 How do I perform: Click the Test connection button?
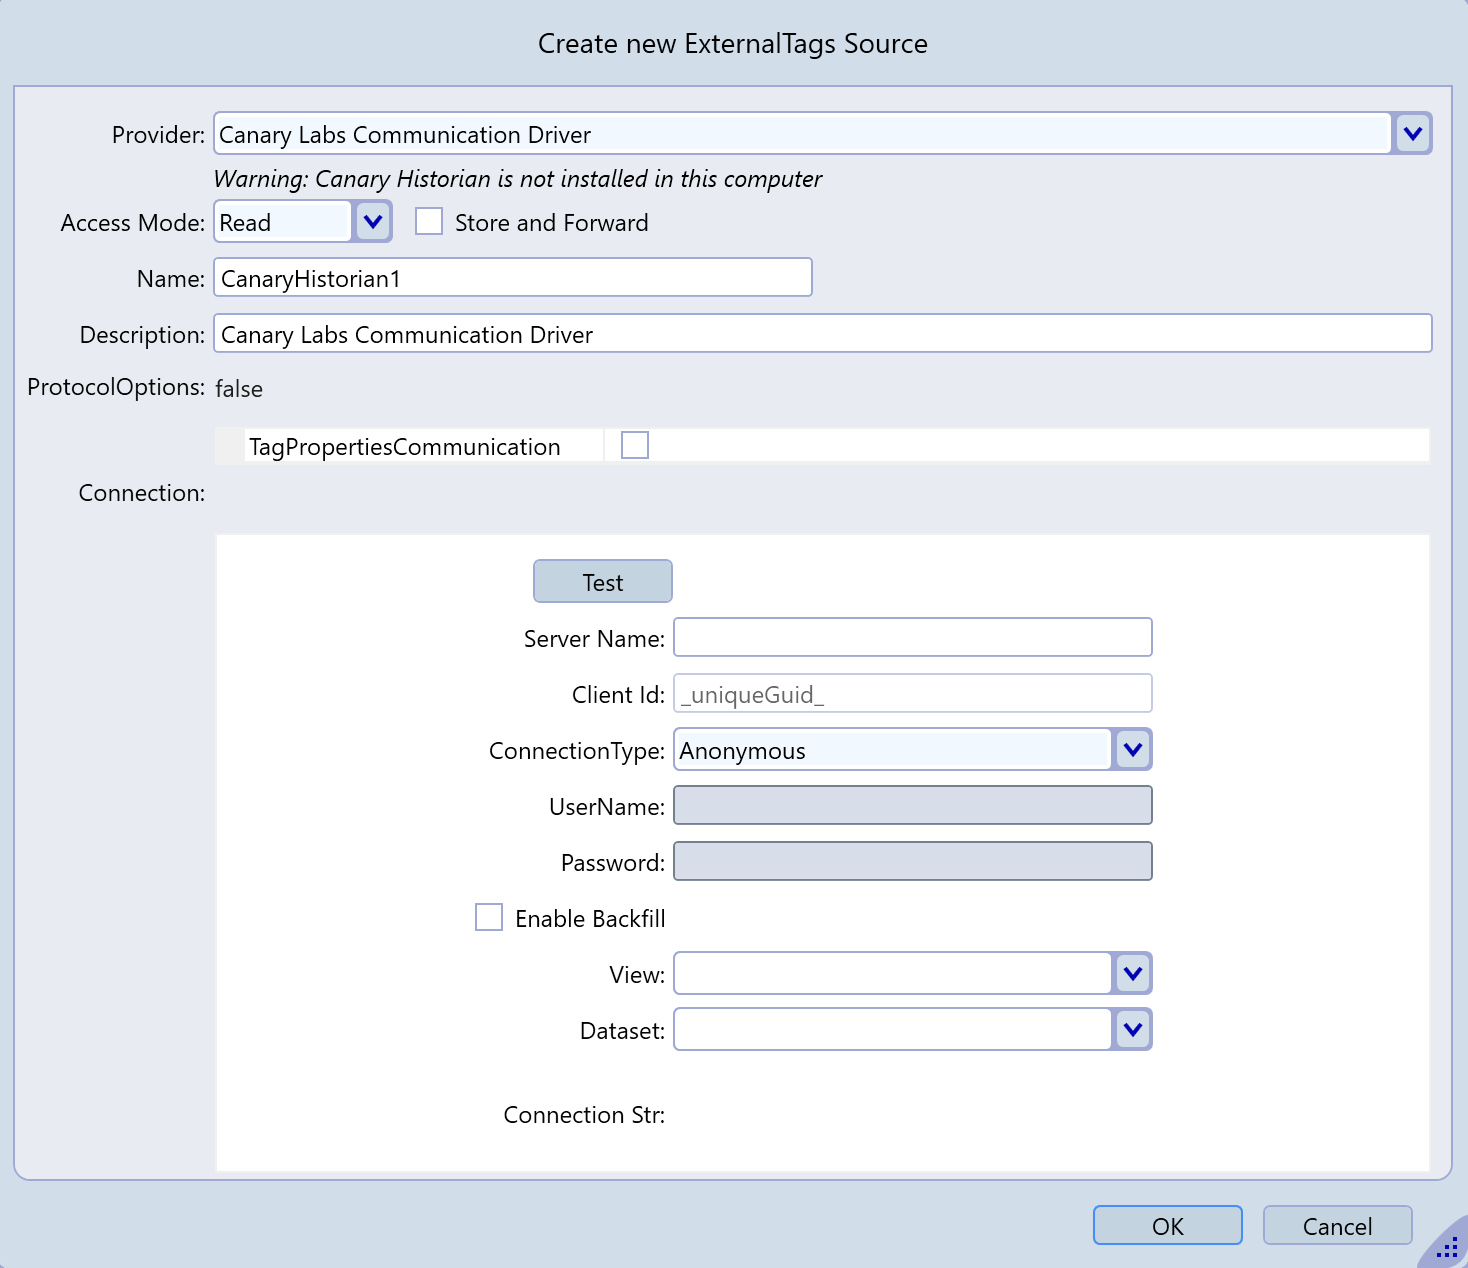(602, 582)
